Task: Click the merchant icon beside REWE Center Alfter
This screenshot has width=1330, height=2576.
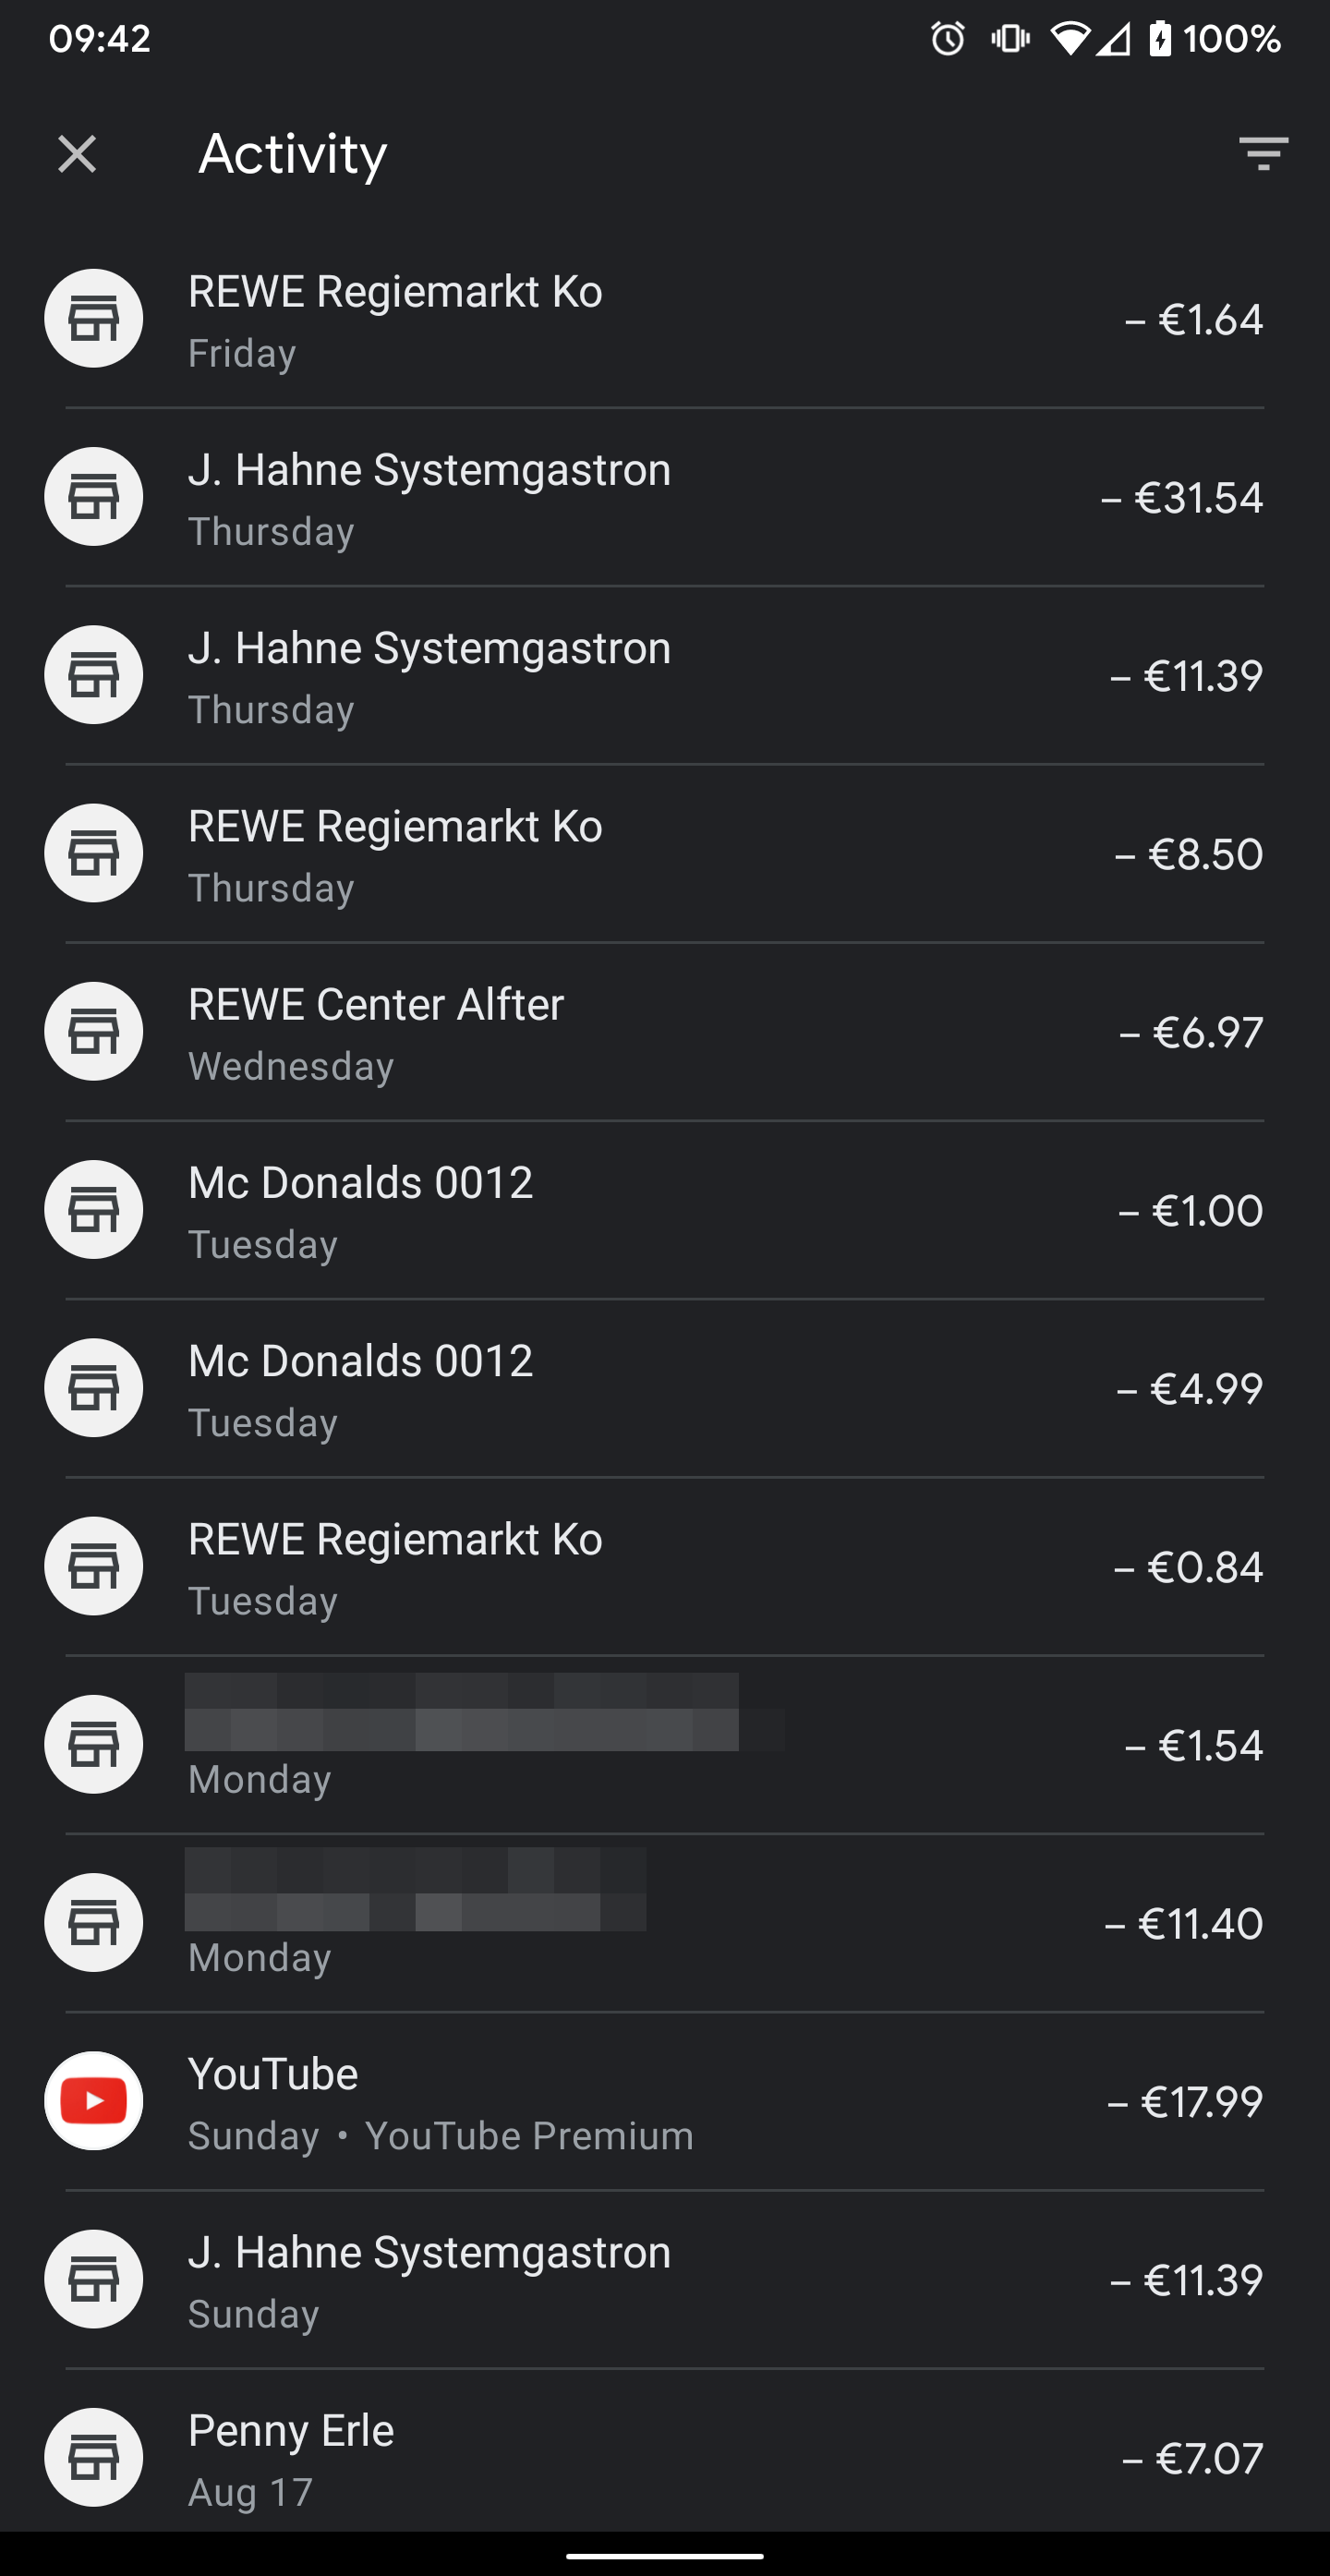Action: pyautogui.click(x=93, y=1031)
